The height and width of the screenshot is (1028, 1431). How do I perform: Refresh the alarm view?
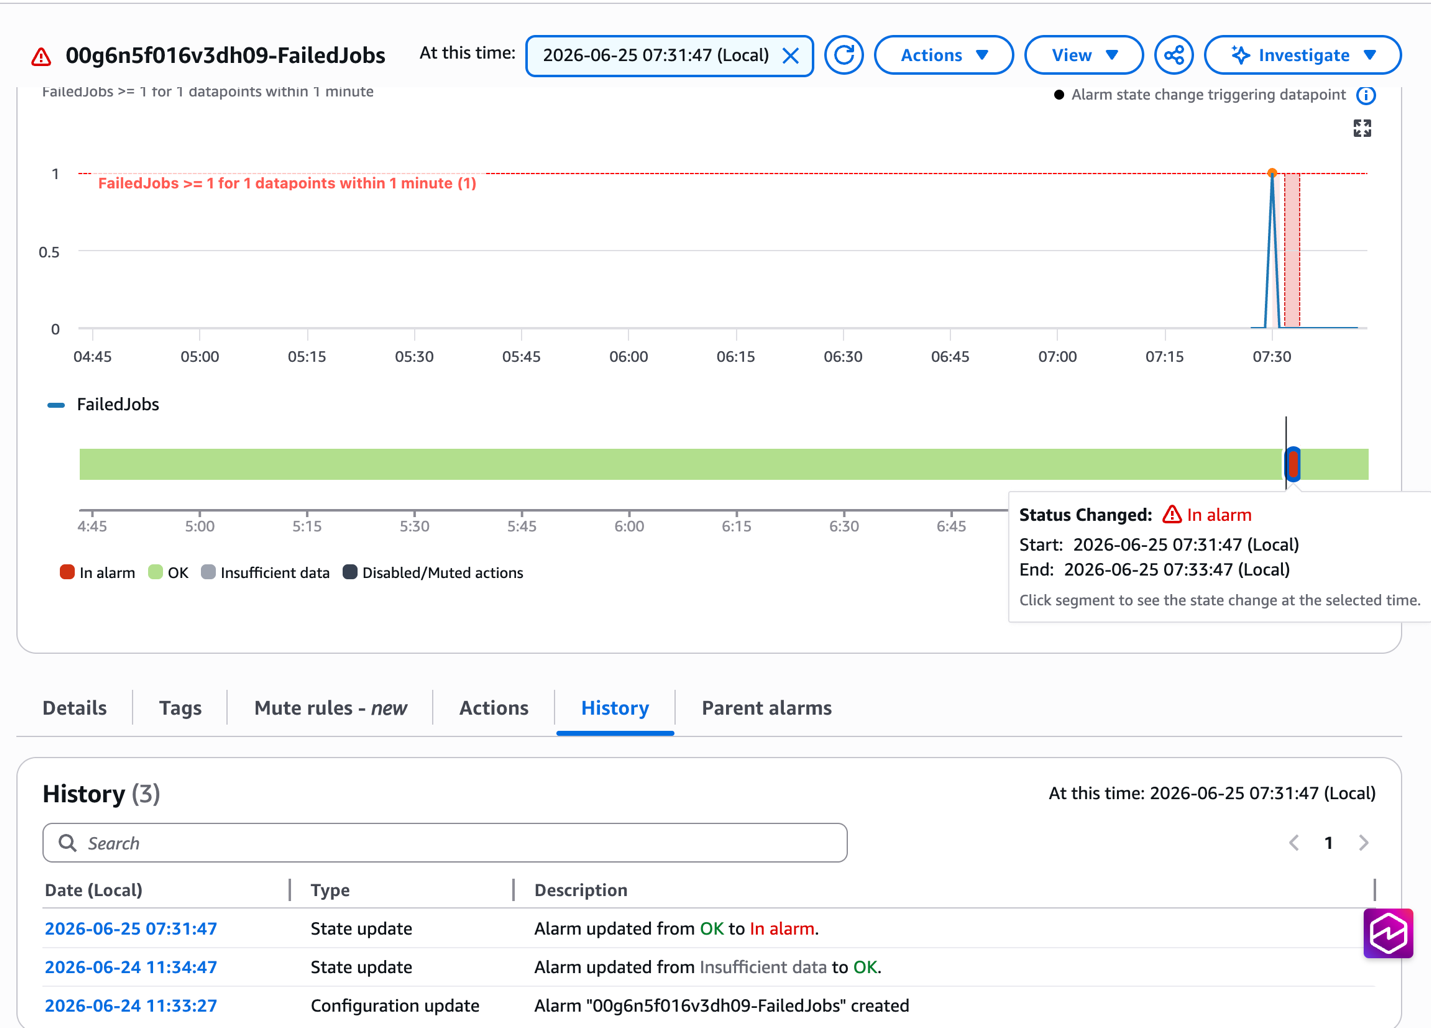click(x=844, y=55)
